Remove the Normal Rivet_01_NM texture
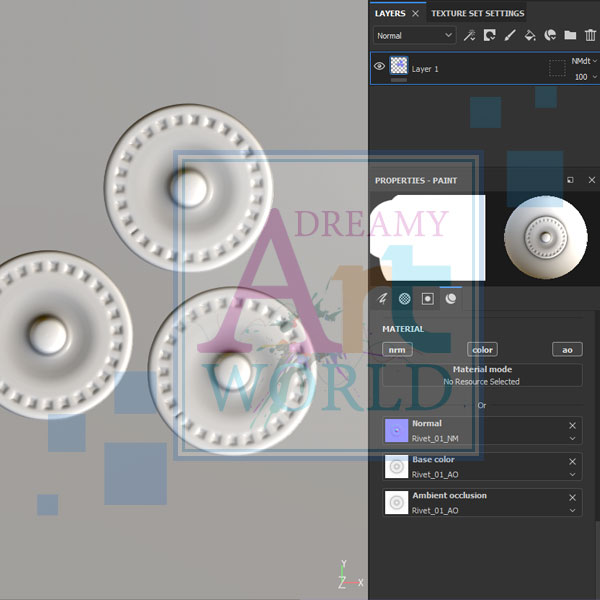The width and height of the screenshot is (600, 600). click(x=573, y=425)
